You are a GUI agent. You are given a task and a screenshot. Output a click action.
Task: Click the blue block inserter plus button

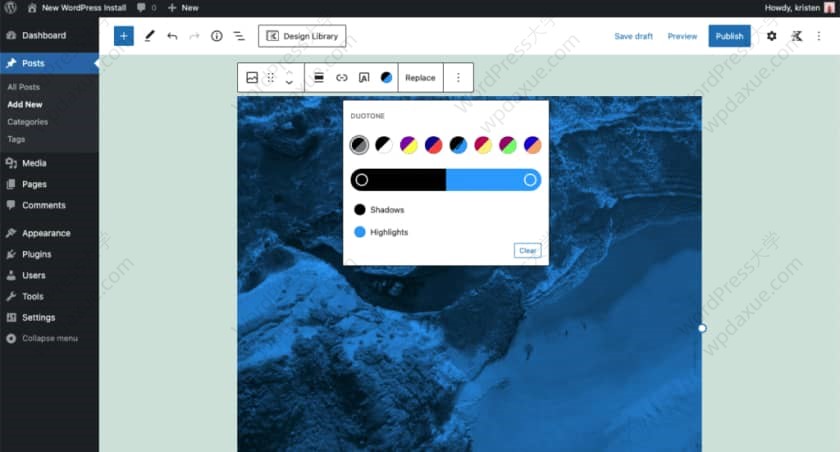click(123, 36)
